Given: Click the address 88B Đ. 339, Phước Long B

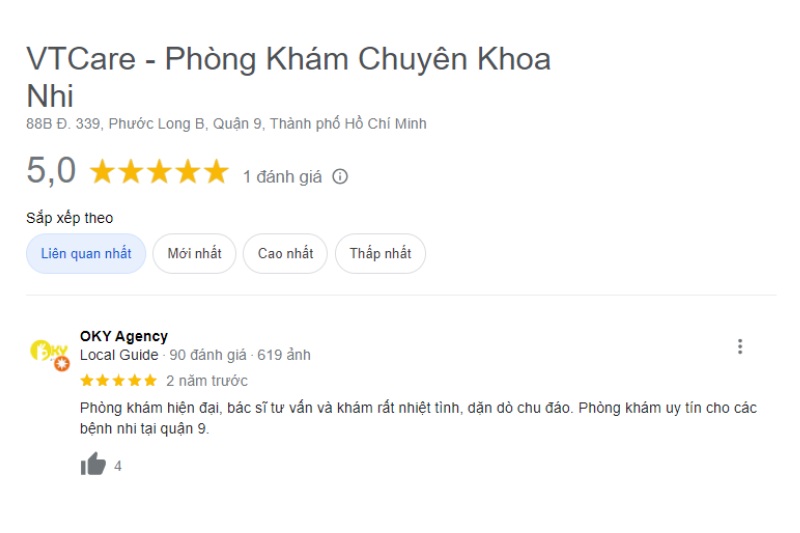Looking at the screenshot, I should pyautogui.click(x=226, y=124).
